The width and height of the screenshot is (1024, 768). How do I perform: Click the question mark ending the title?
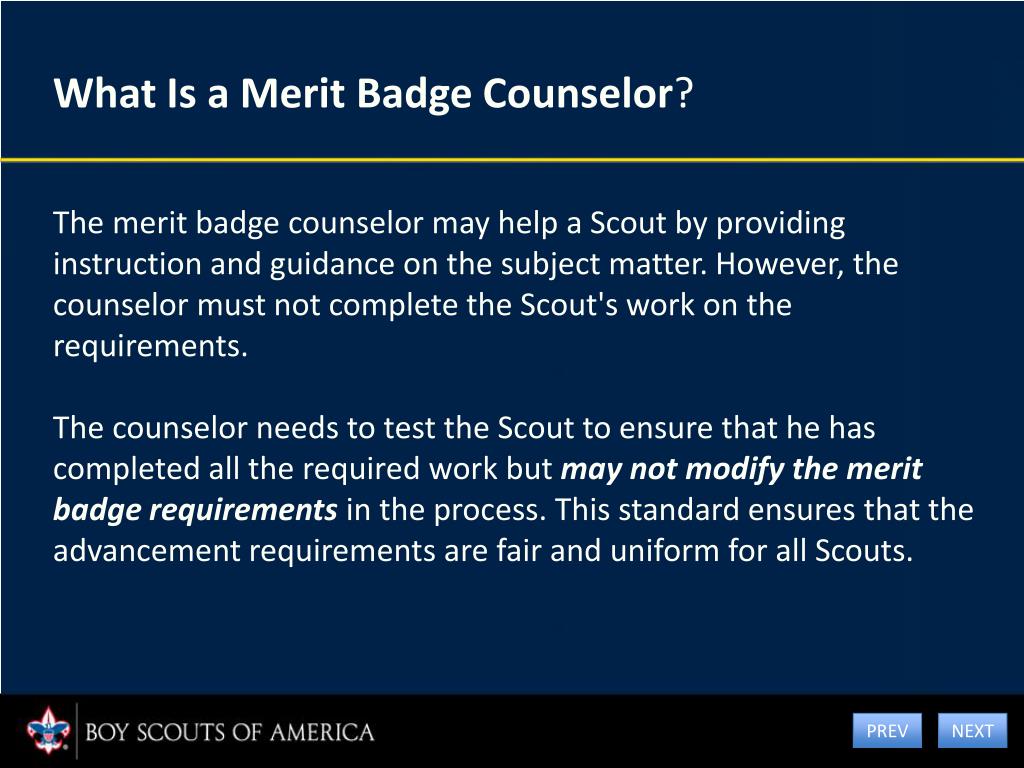tap(683, 93)
